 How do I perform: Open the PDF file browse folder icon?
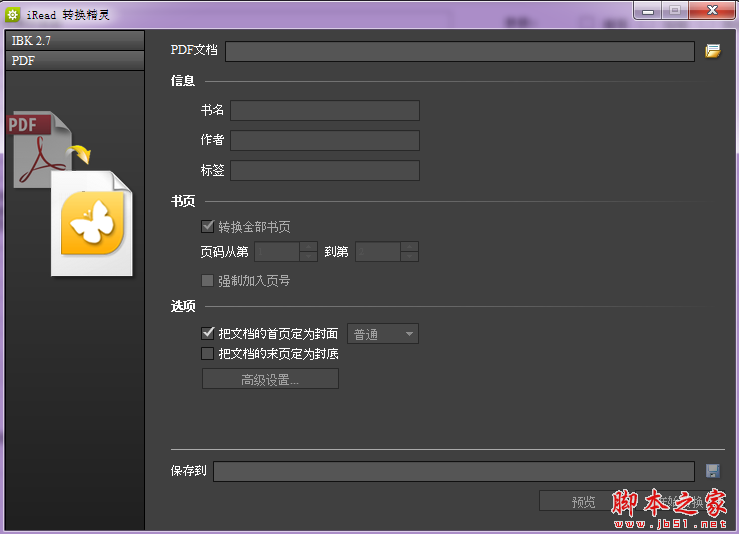tap(713, 51)
